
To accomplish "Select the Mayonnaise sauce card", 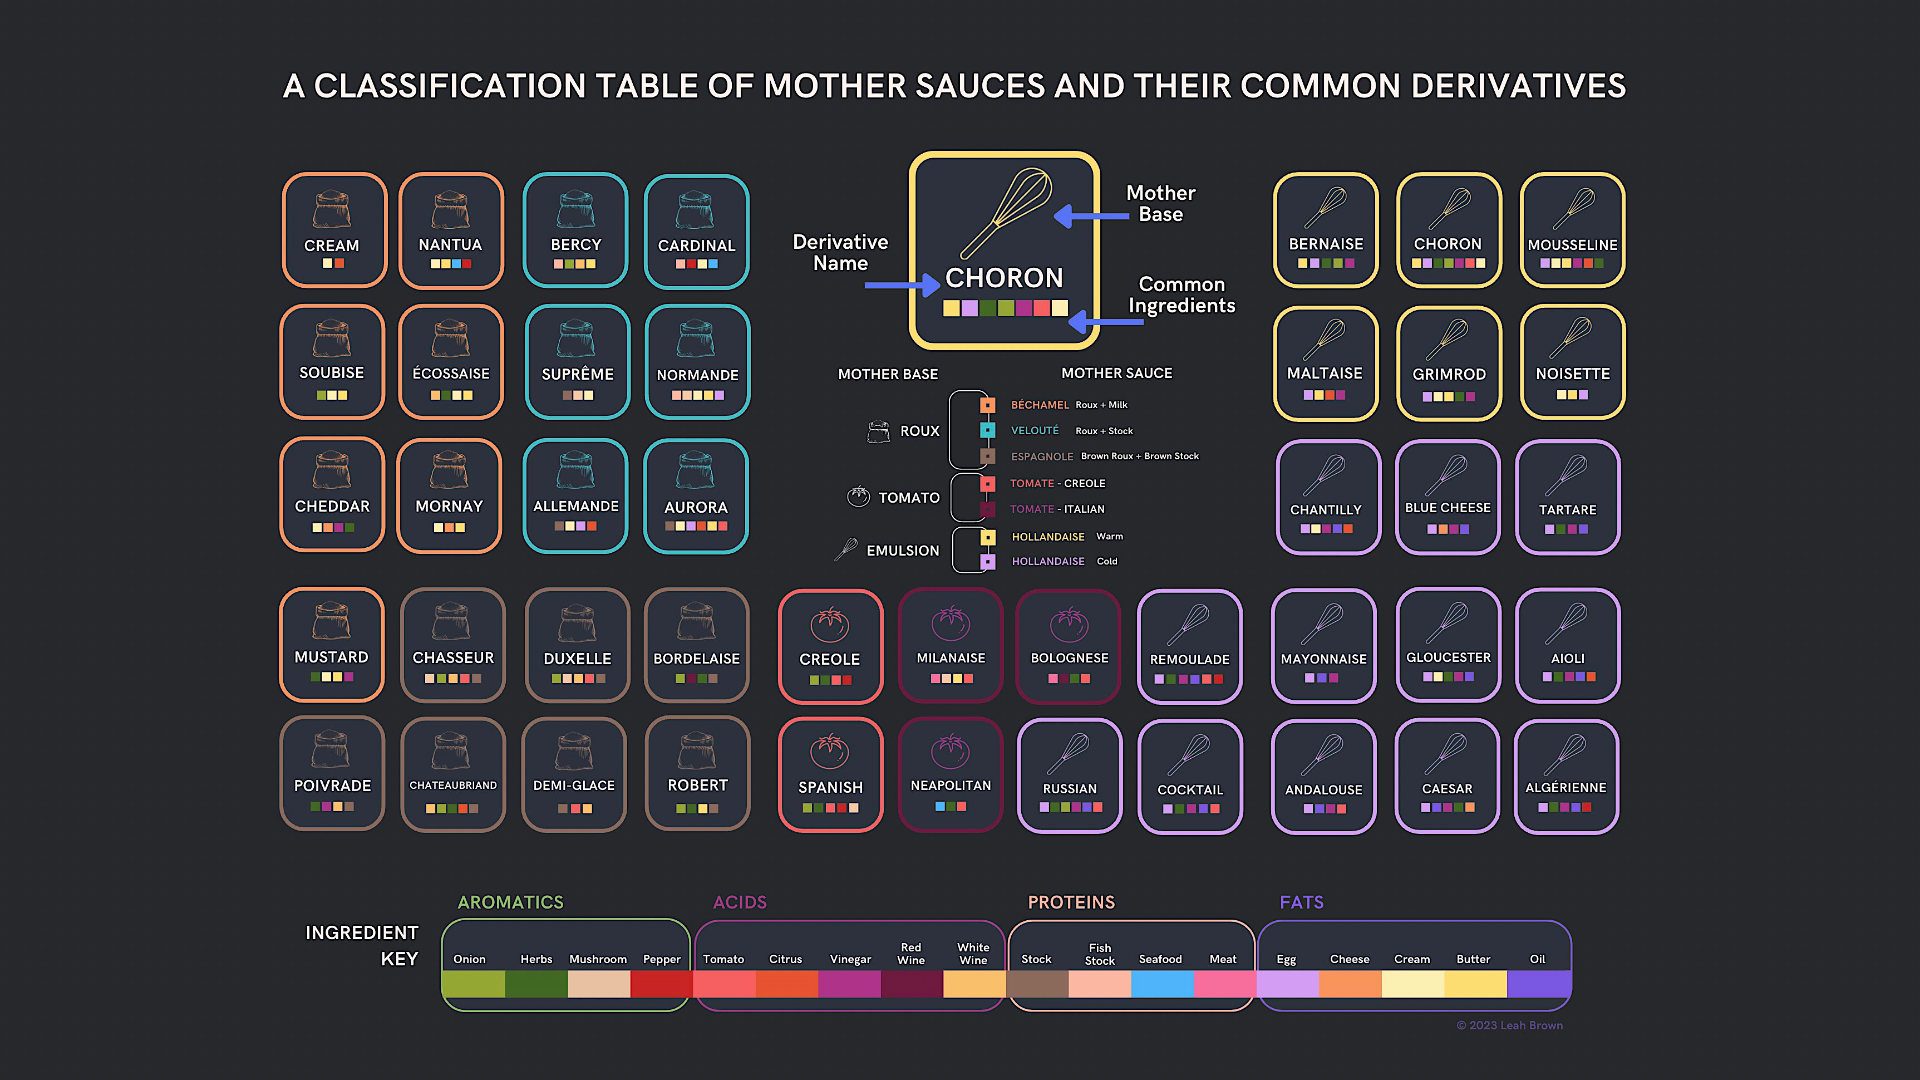I will tap(1323, 646).
